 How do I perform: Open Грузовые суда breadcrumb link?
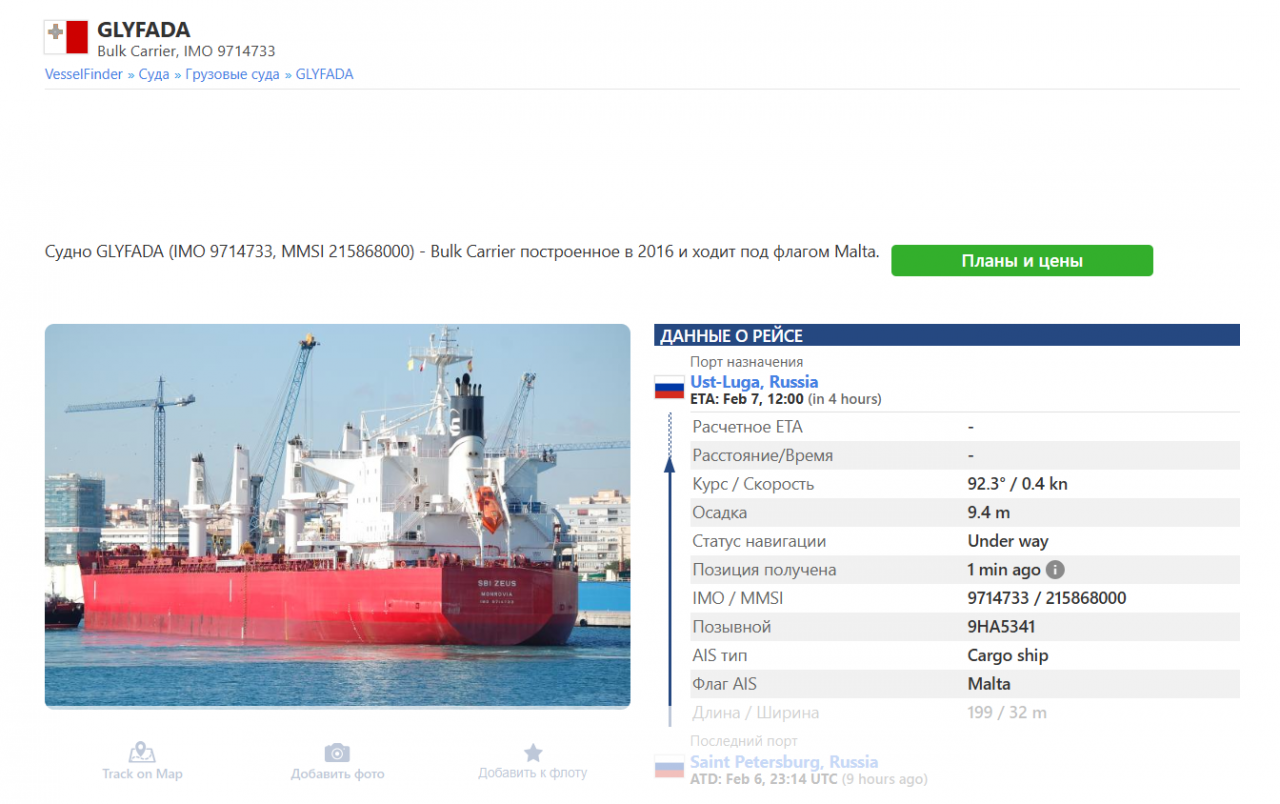(x=232, y=74)
